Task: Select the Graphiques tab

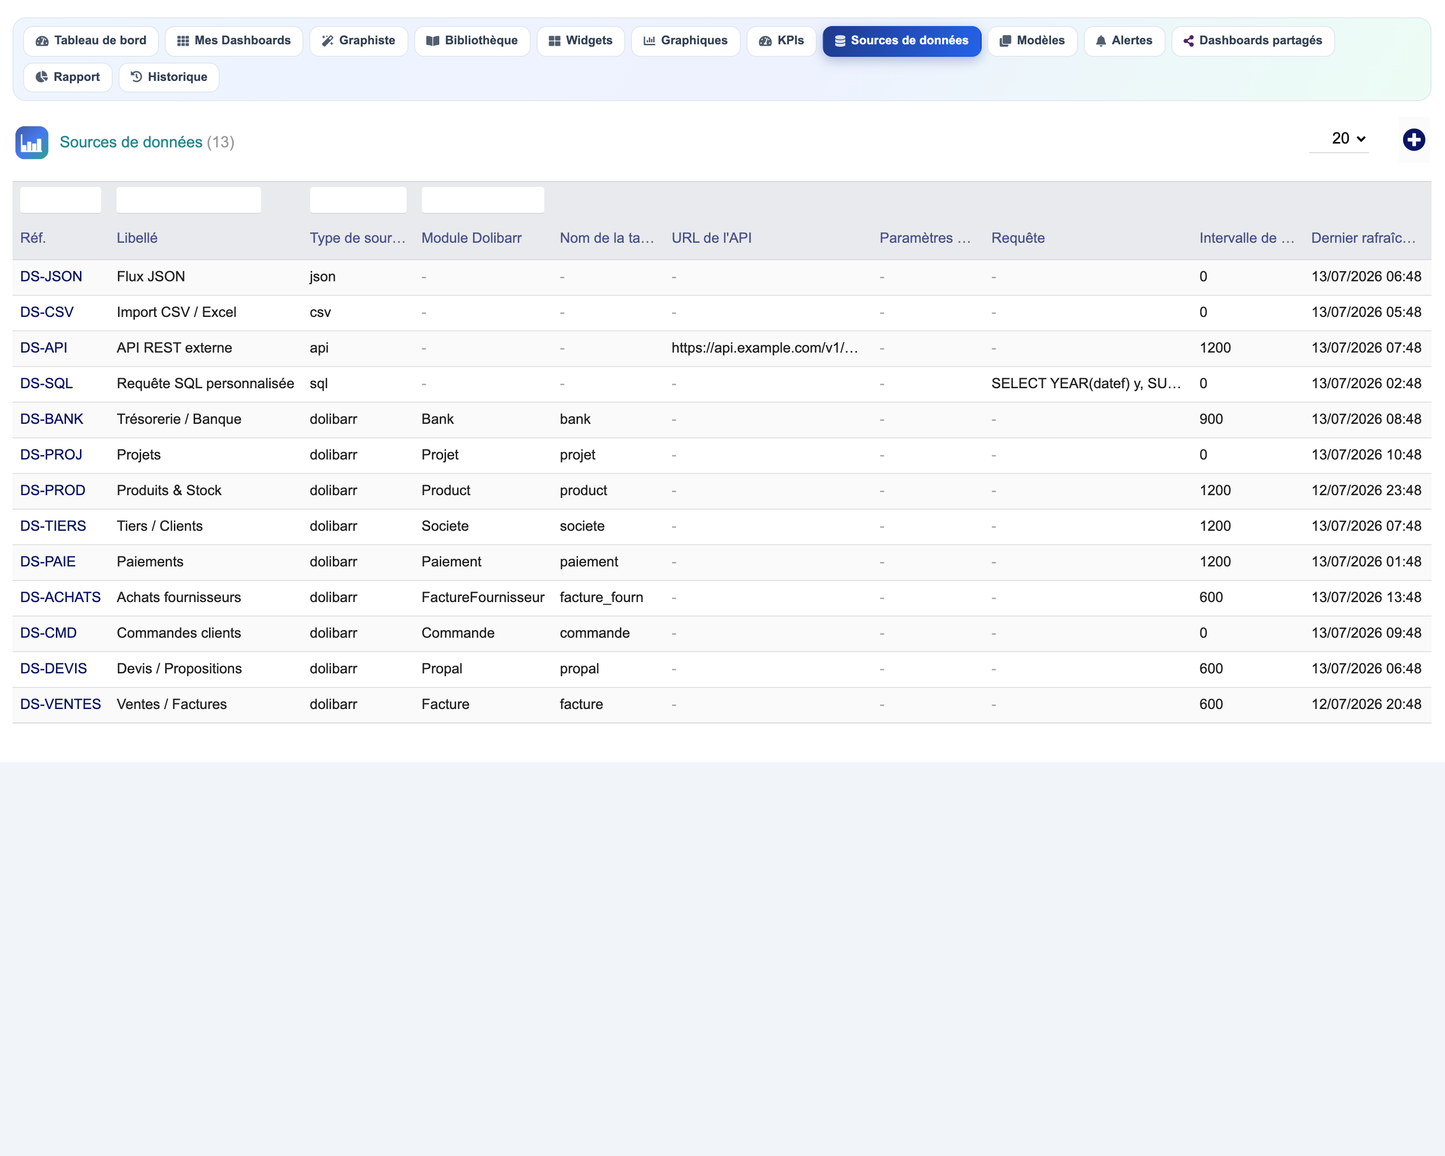Action: [x=686, y=41]
